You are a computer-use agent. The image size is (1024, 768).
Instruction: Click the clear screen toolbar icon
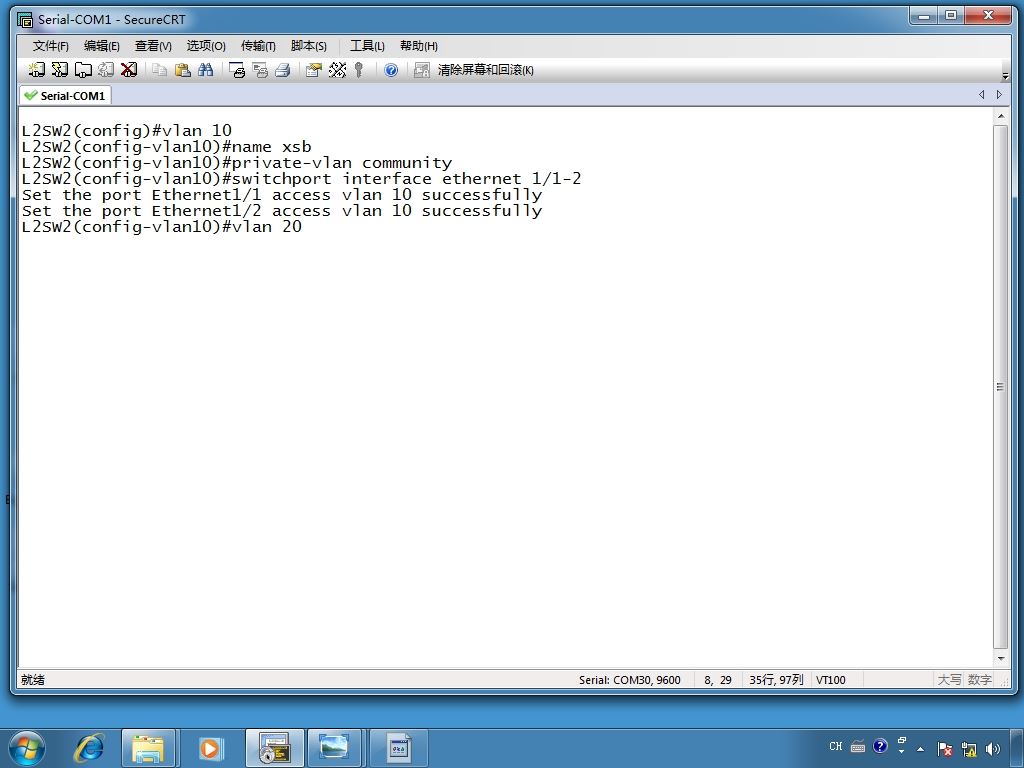pos(422,70)
